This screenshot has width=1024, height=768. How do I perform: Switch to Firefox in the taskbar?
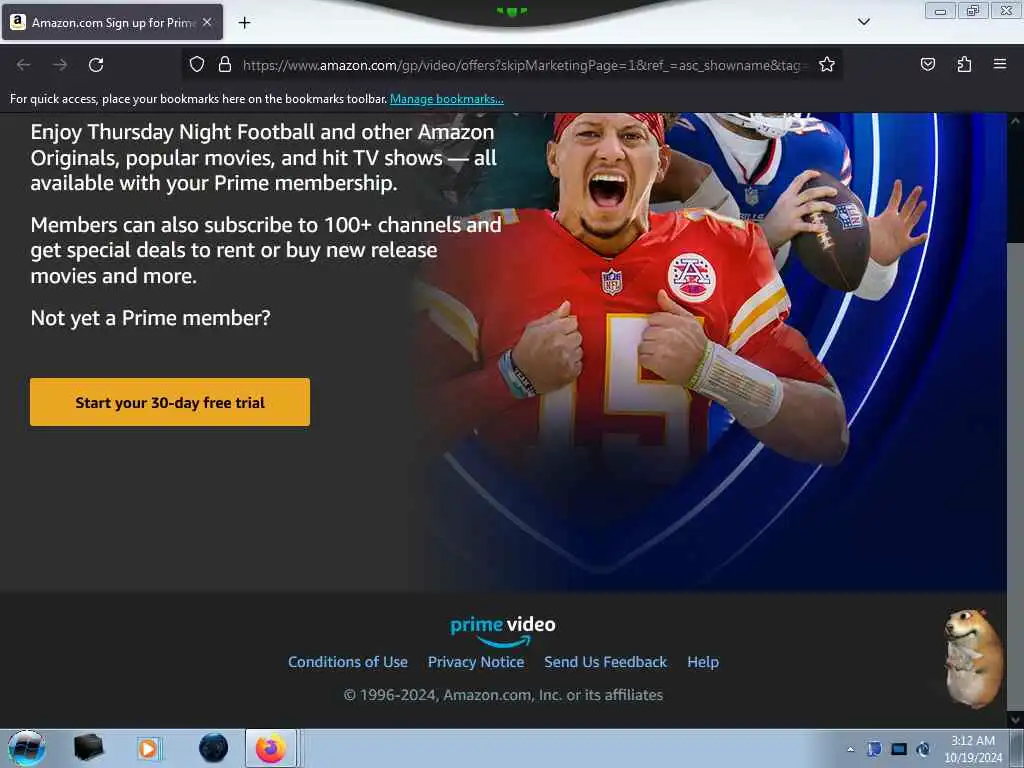[271, 748]
